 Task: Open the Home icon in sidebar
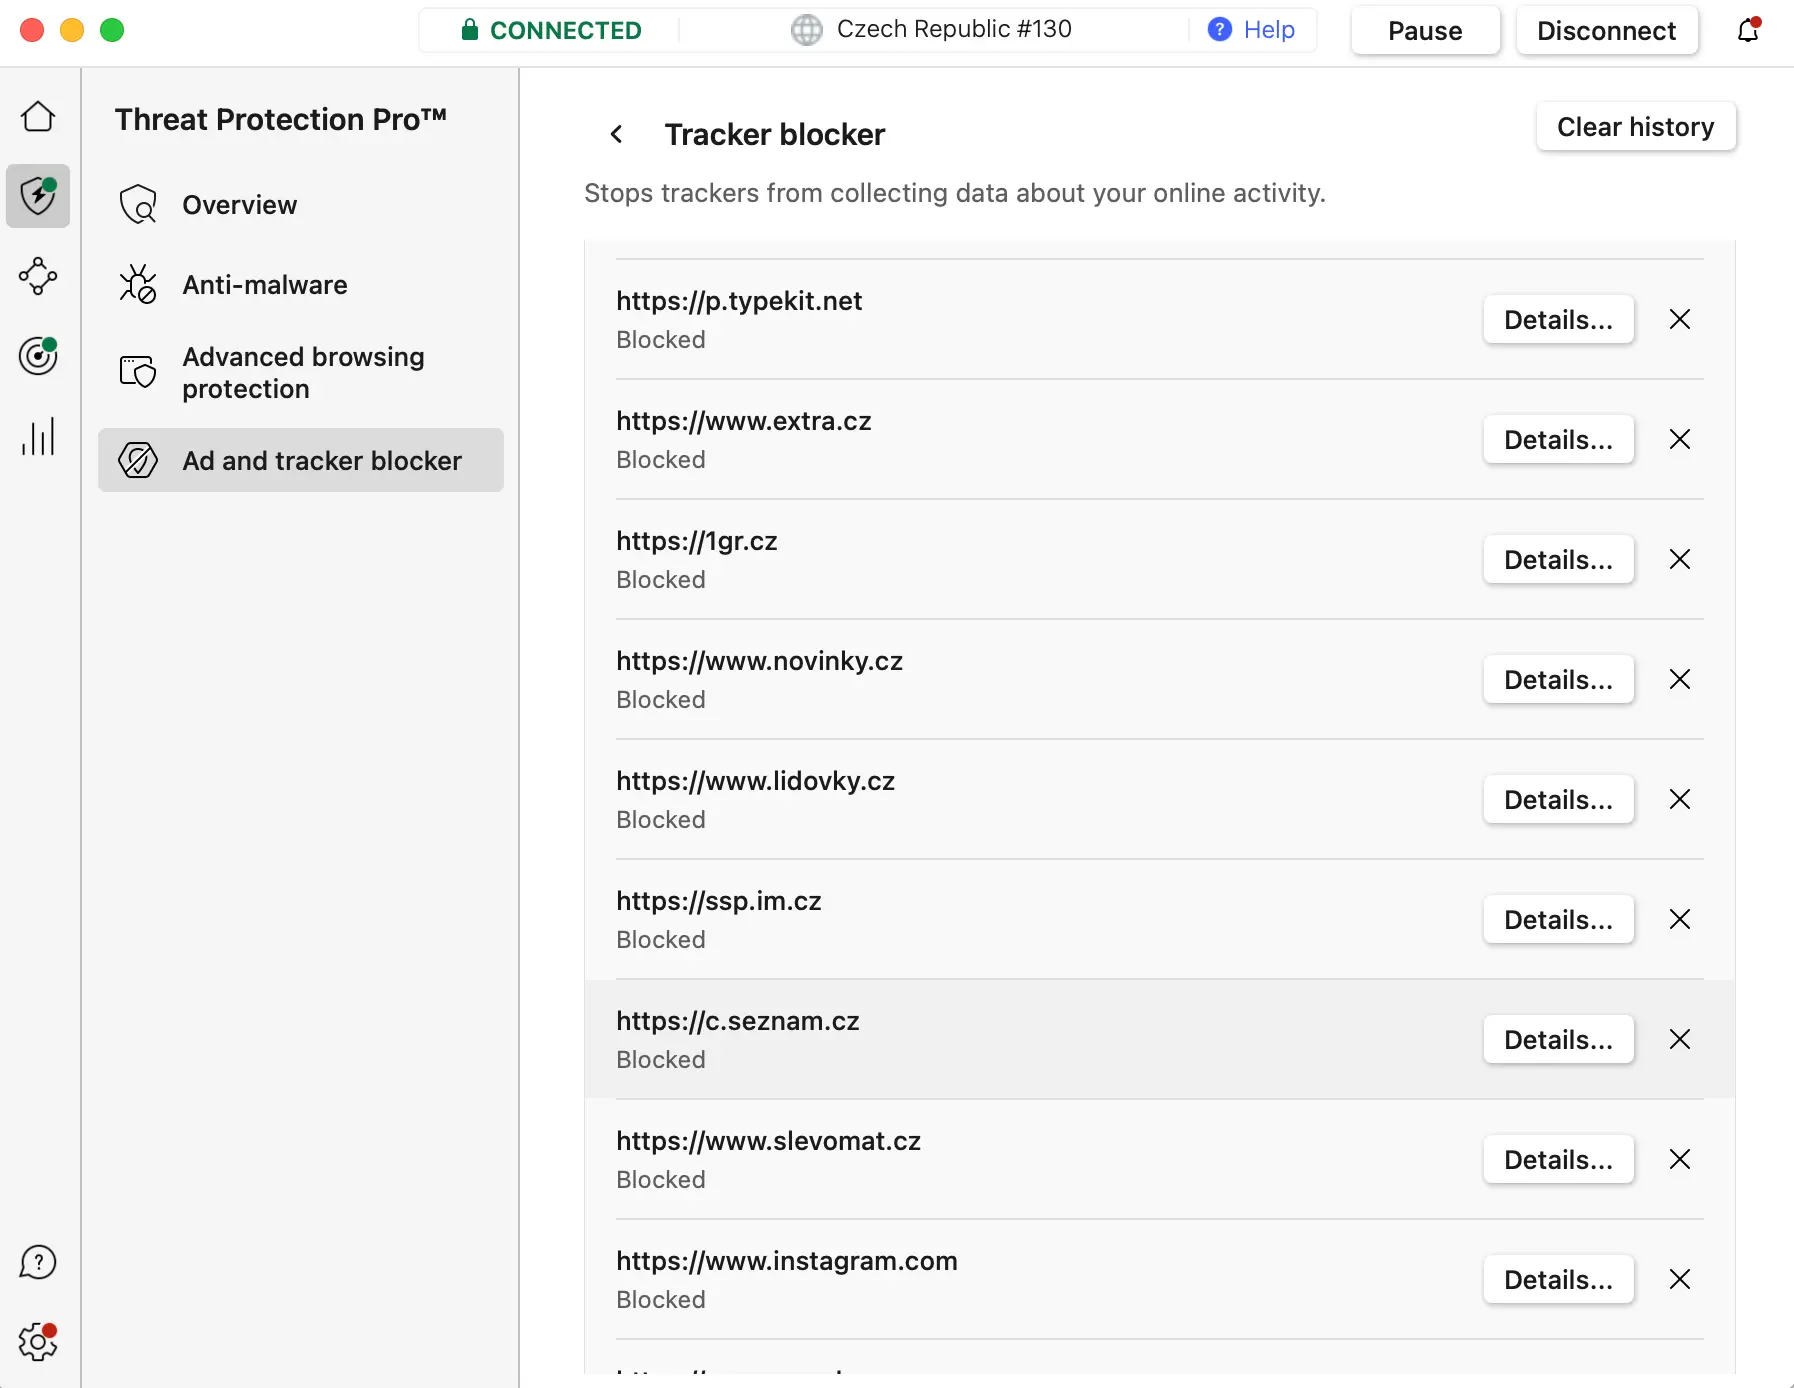point(38,117)
